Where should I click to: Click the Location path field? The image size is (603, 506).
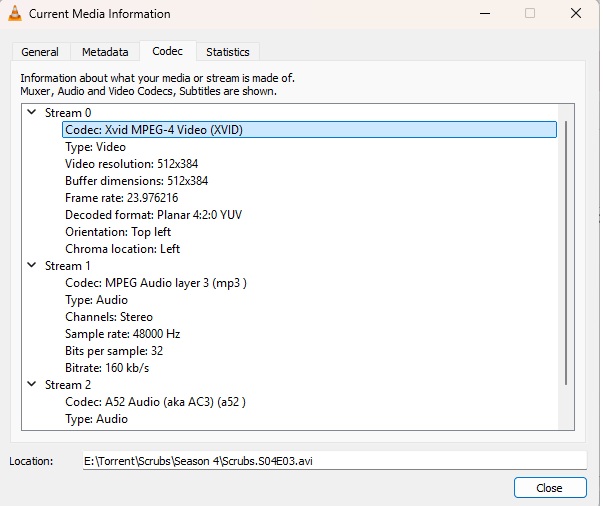coord(335,461)
